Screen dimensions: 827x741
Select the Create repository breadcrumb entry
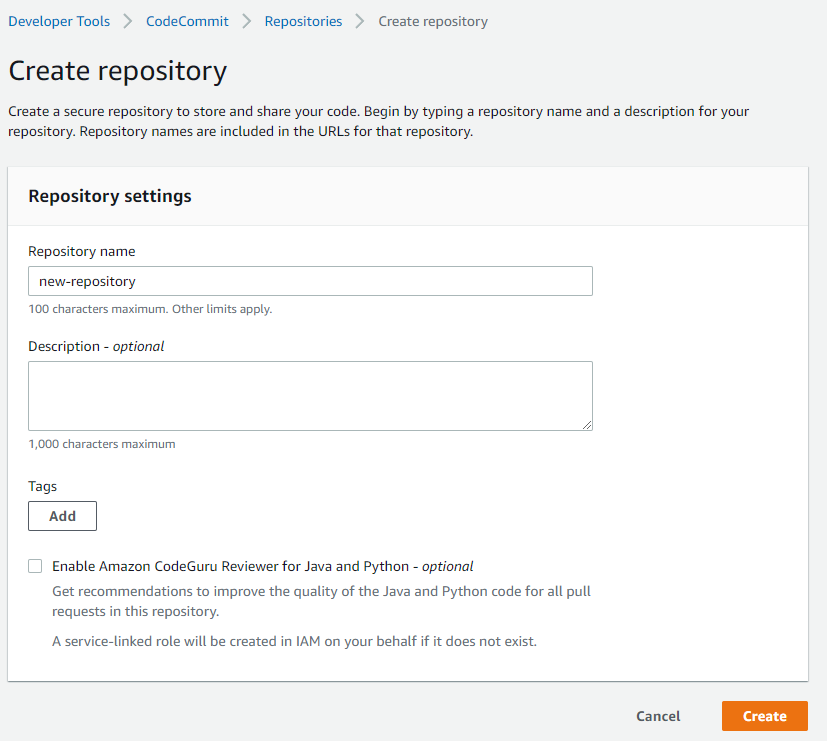tap(432, 21)
